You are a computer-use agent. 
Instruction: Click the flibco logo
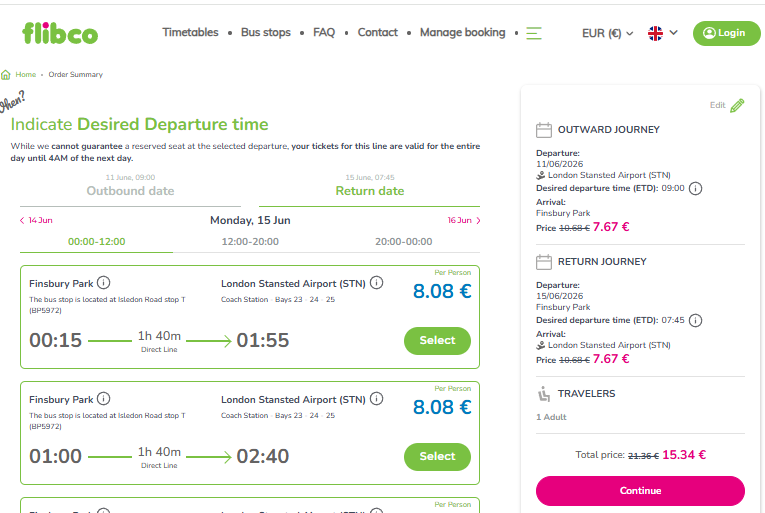pyautogui.click(x=60, y=33)
